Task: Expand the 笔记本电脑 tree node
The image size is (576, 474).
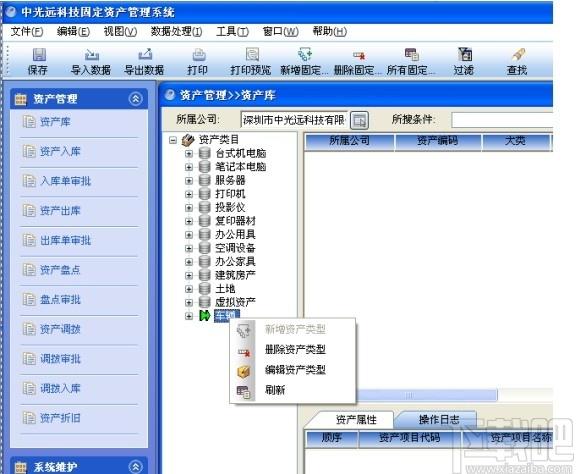Action: 189,167
